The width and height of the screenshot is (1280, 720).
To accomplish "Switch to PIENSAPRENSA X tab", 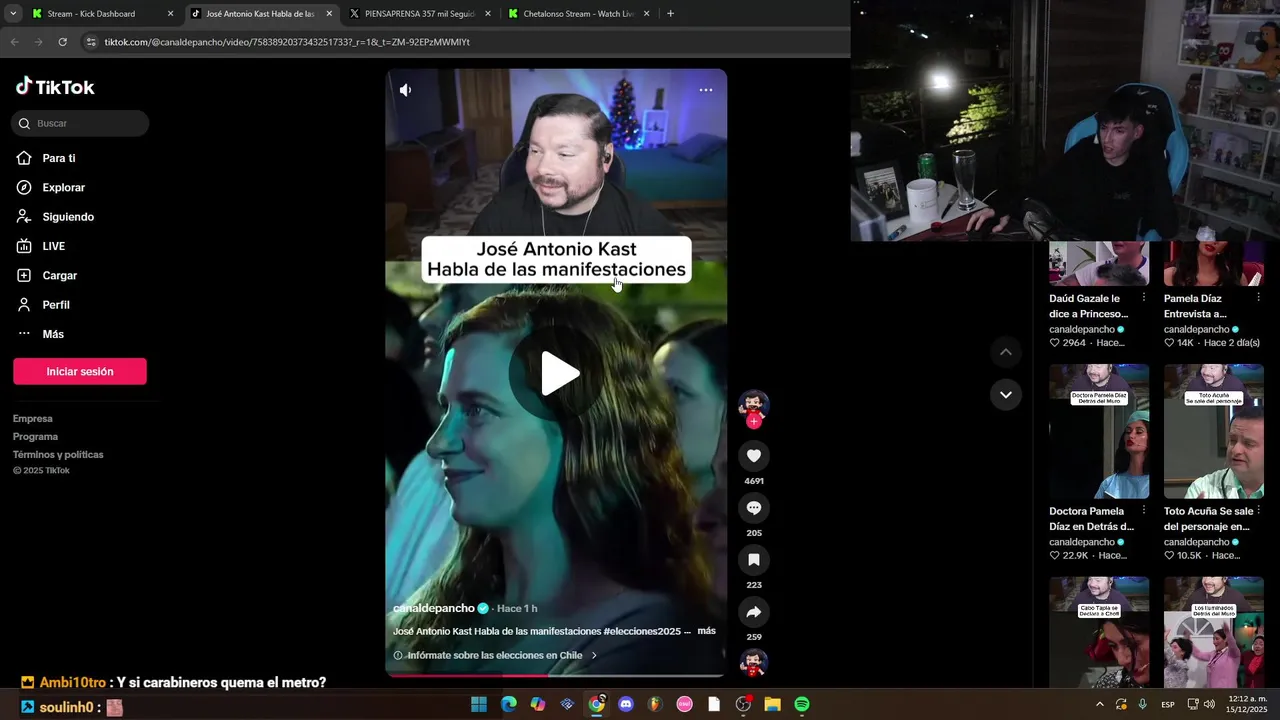I will (x=420, y=14).
